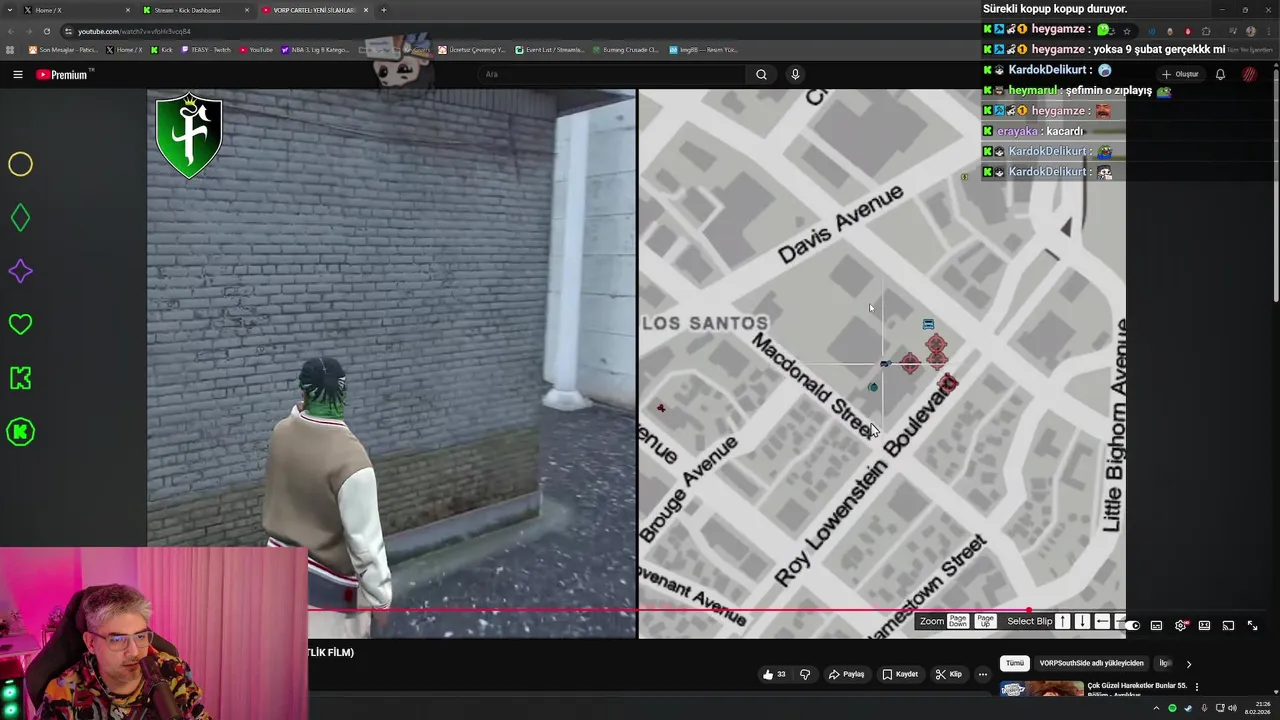This screenshot has height=720, width=1280.
Task: Open Spotify from the system tray
Action: [1173, 708]
